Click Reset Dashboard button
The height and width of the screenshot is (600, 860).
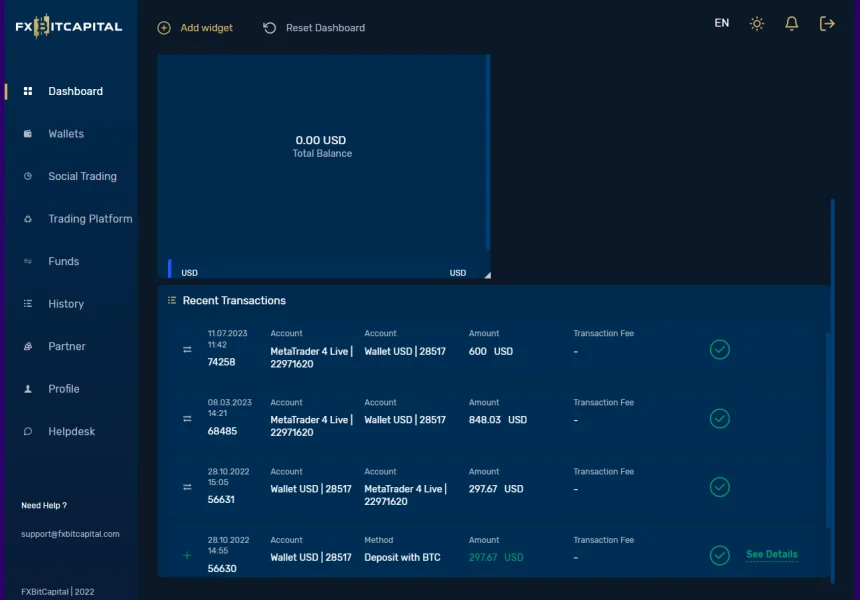(314, 28)
